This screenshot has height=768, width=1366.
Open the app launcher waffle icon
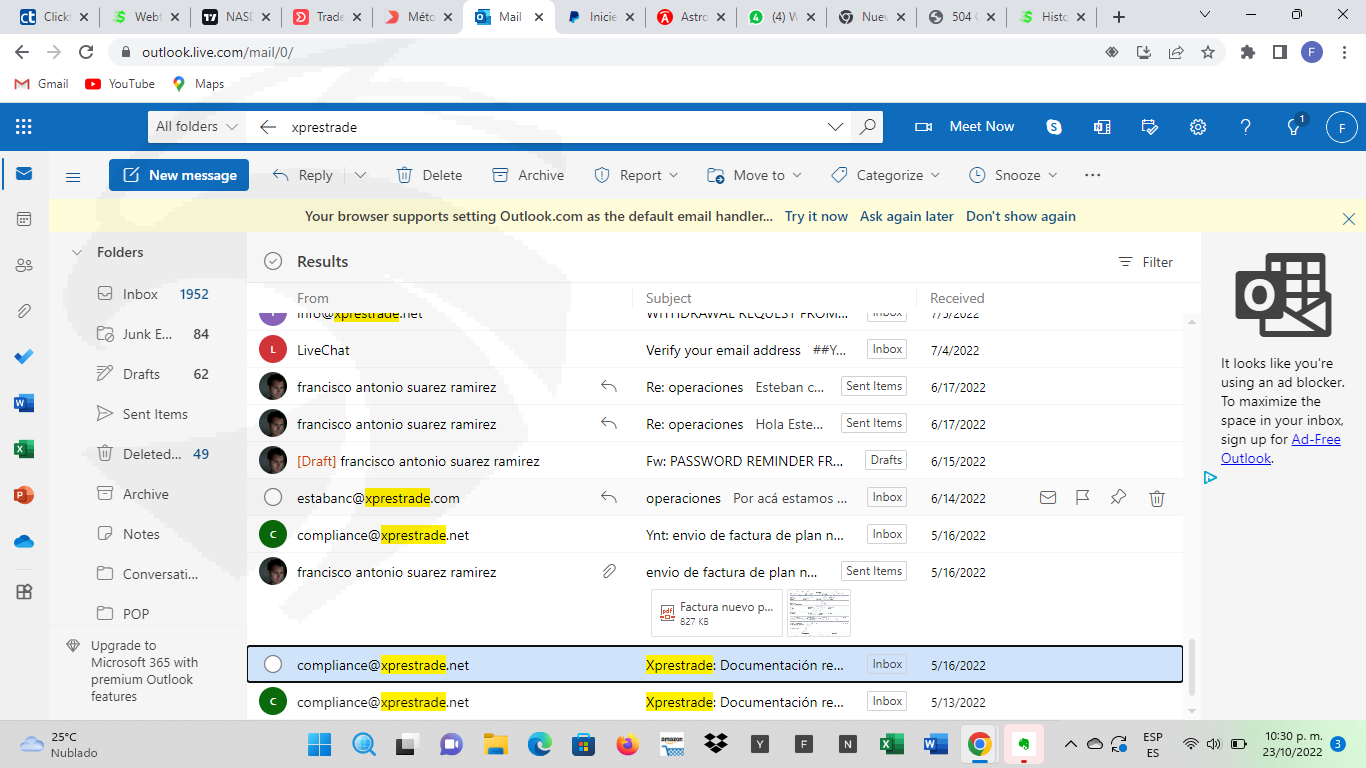coord(24,127)
